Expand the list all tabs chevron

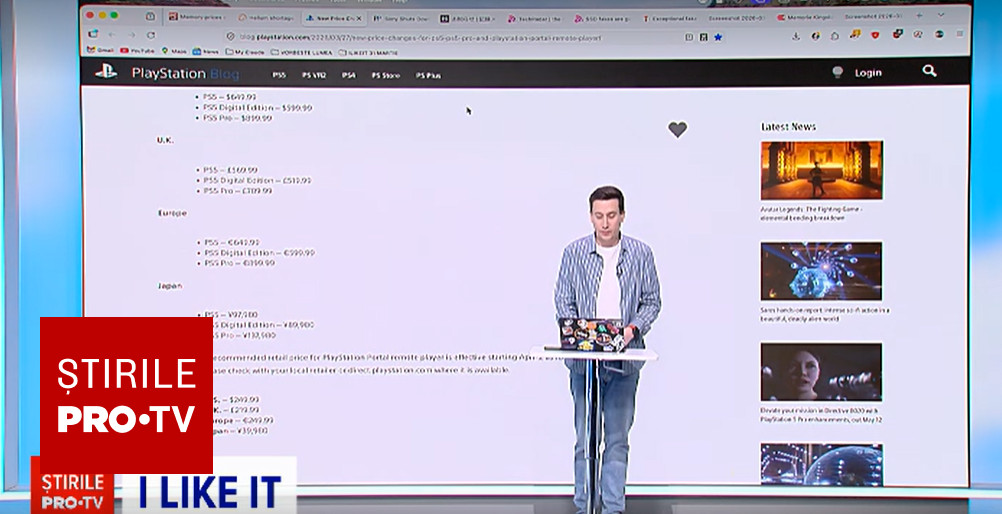click(x=940, y=17)
